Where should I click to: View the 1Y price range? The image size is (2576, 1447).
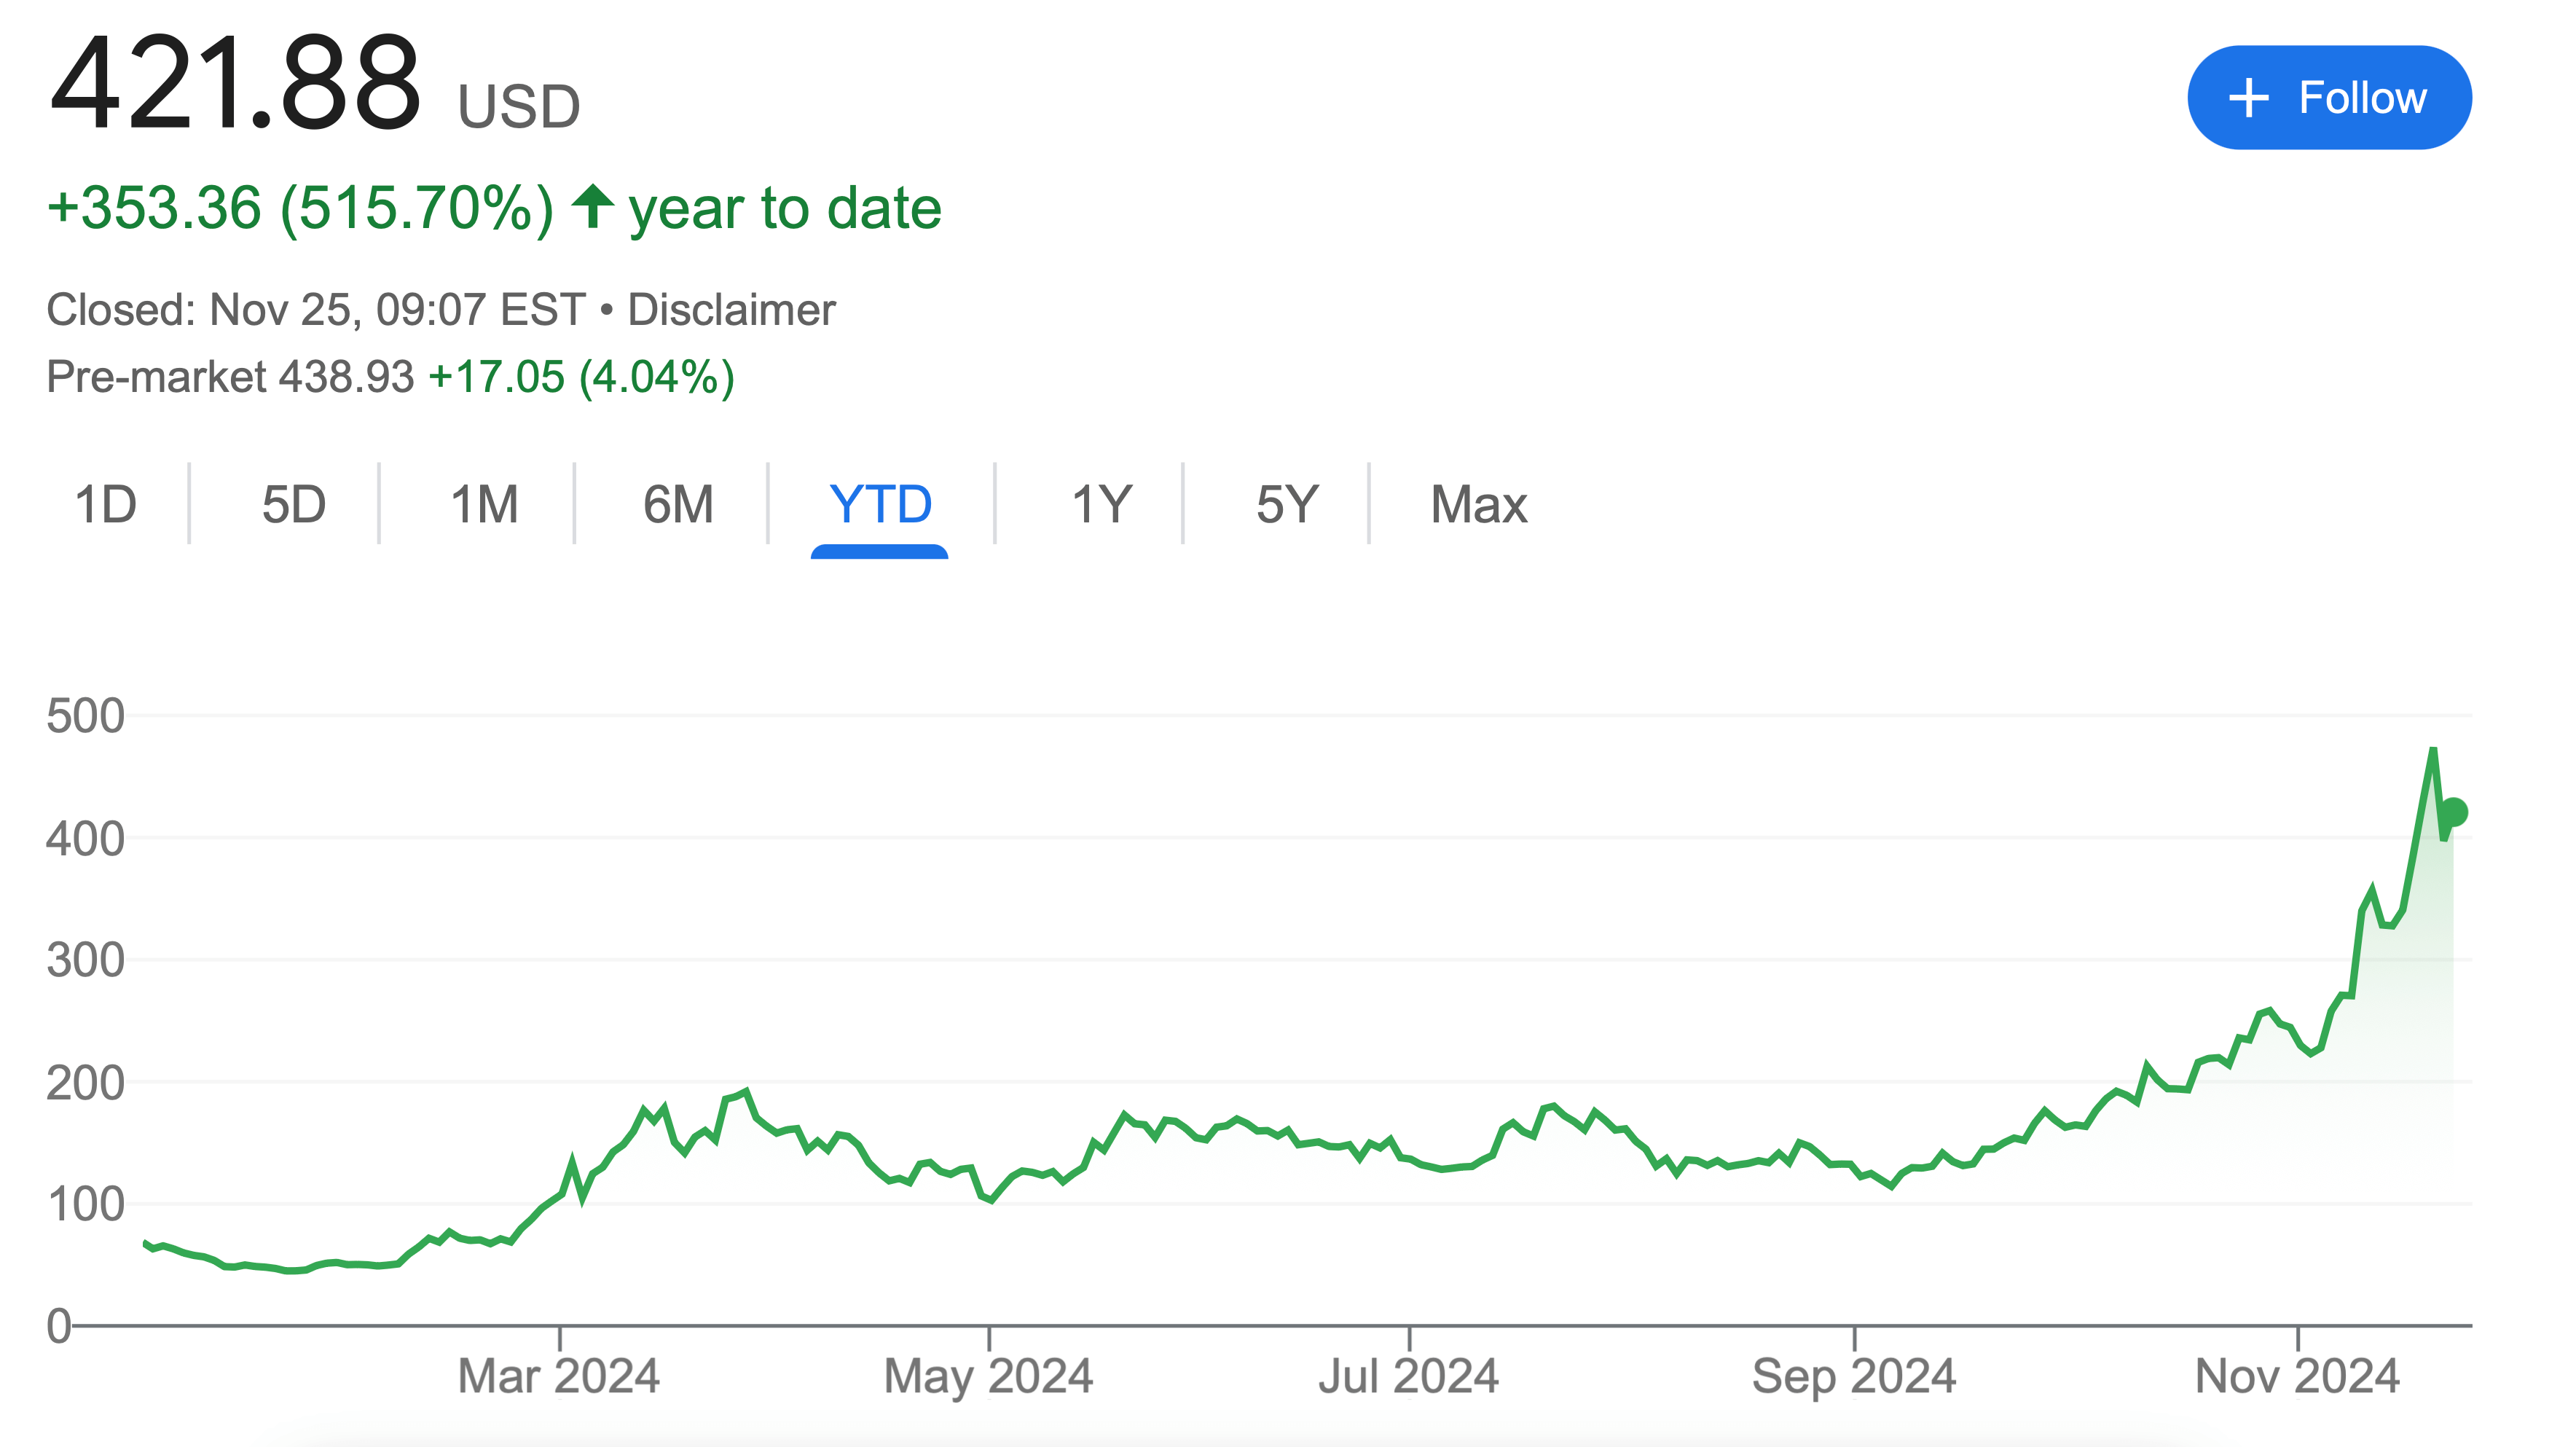pos(1101,504)
